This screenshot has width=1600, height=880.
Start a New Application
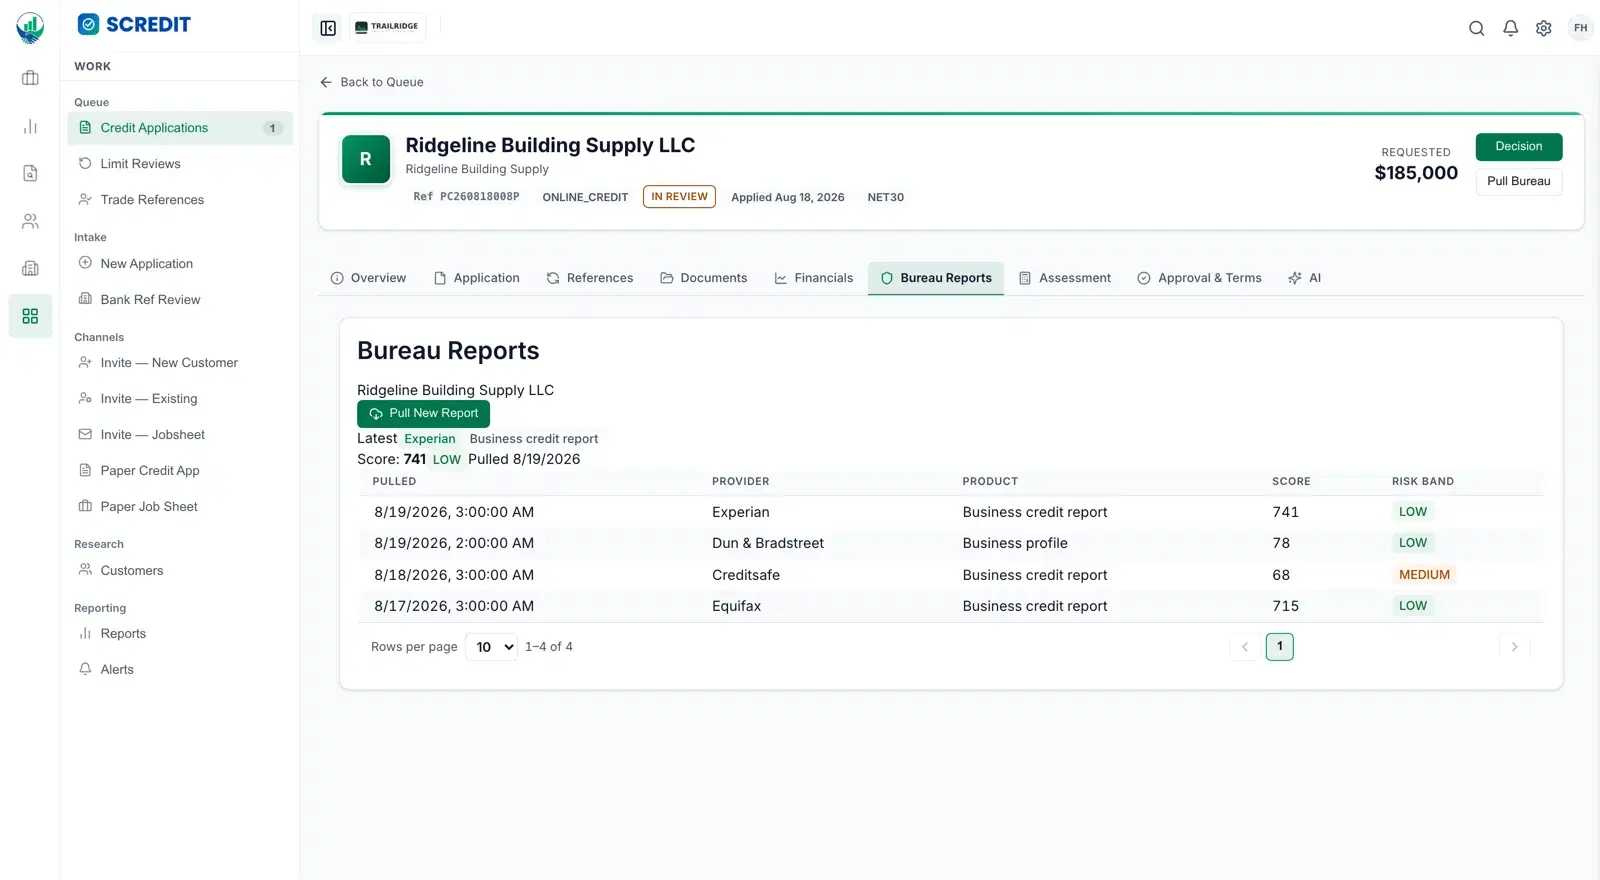pos(180,264)
